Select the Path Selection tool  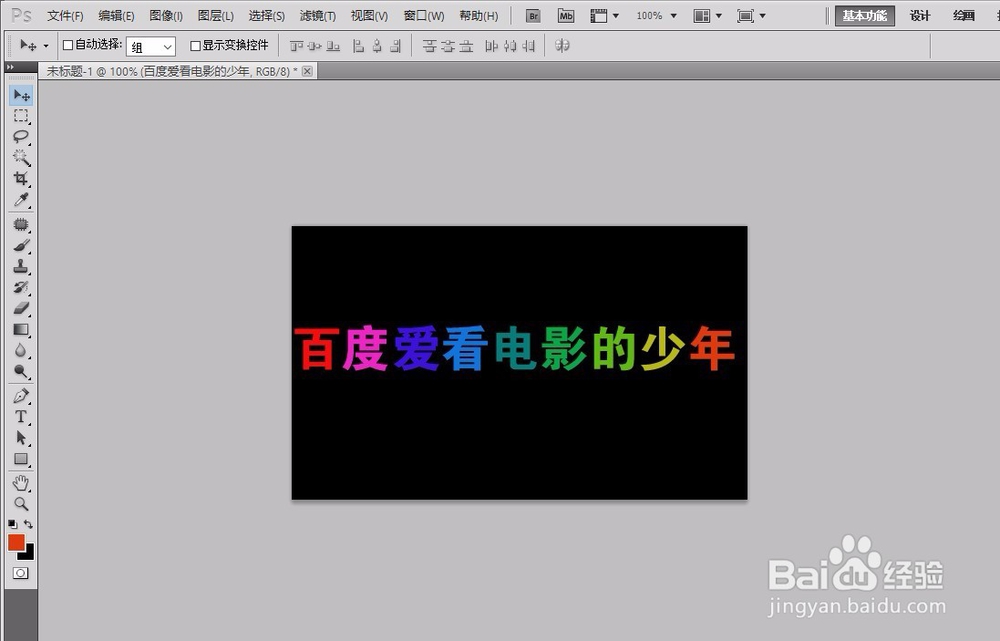[21, 438]
